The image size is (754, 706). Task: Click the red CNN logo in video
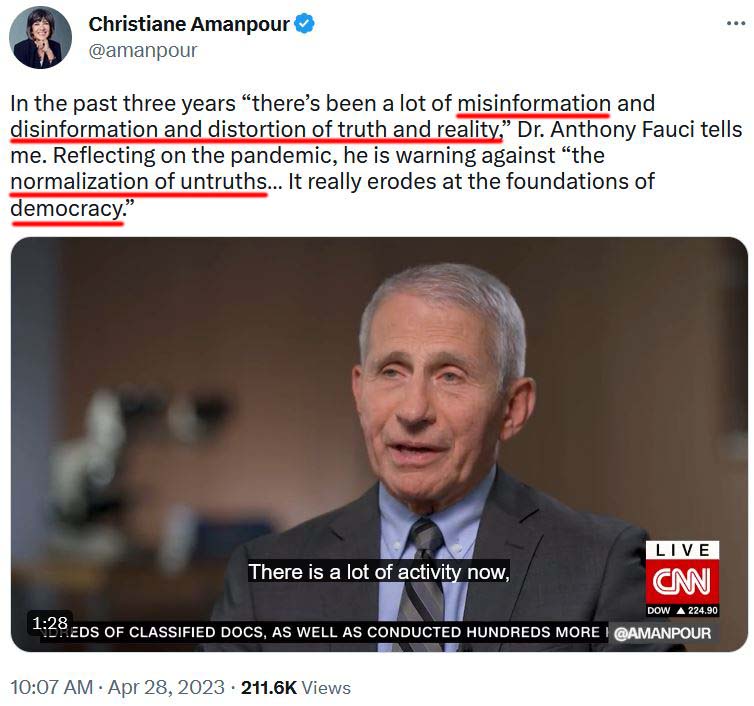(x=682, y=581)
